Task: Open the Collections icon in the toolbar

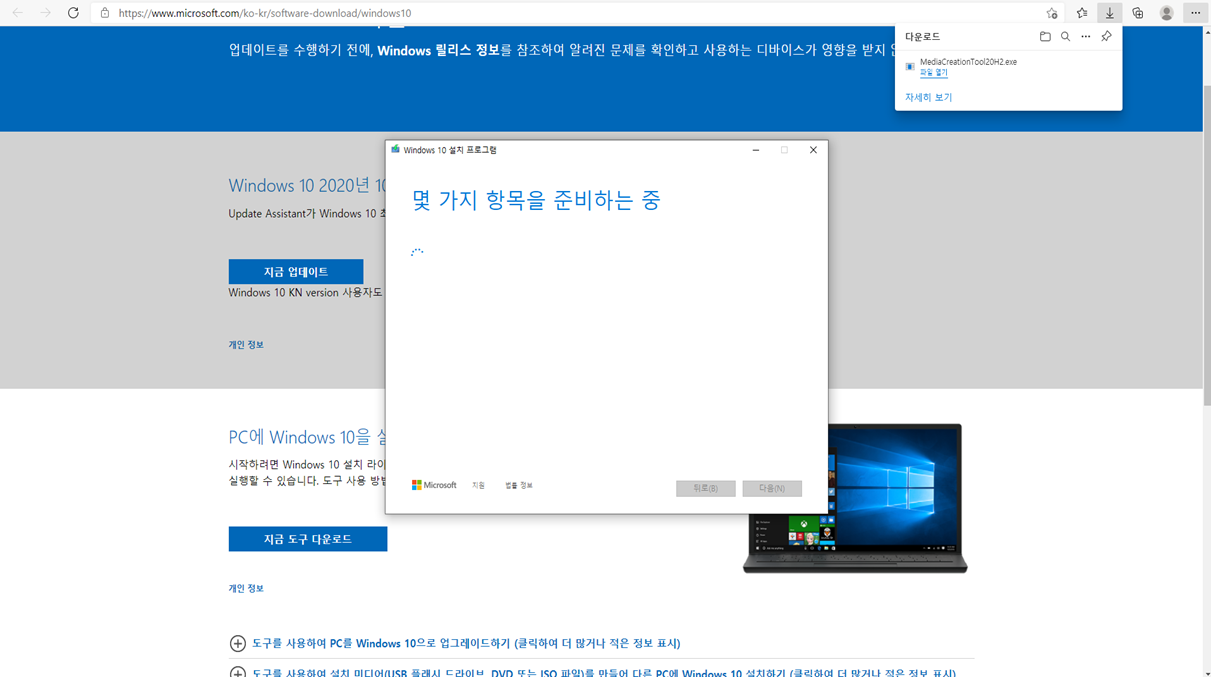Action: tap(1138, 13)
